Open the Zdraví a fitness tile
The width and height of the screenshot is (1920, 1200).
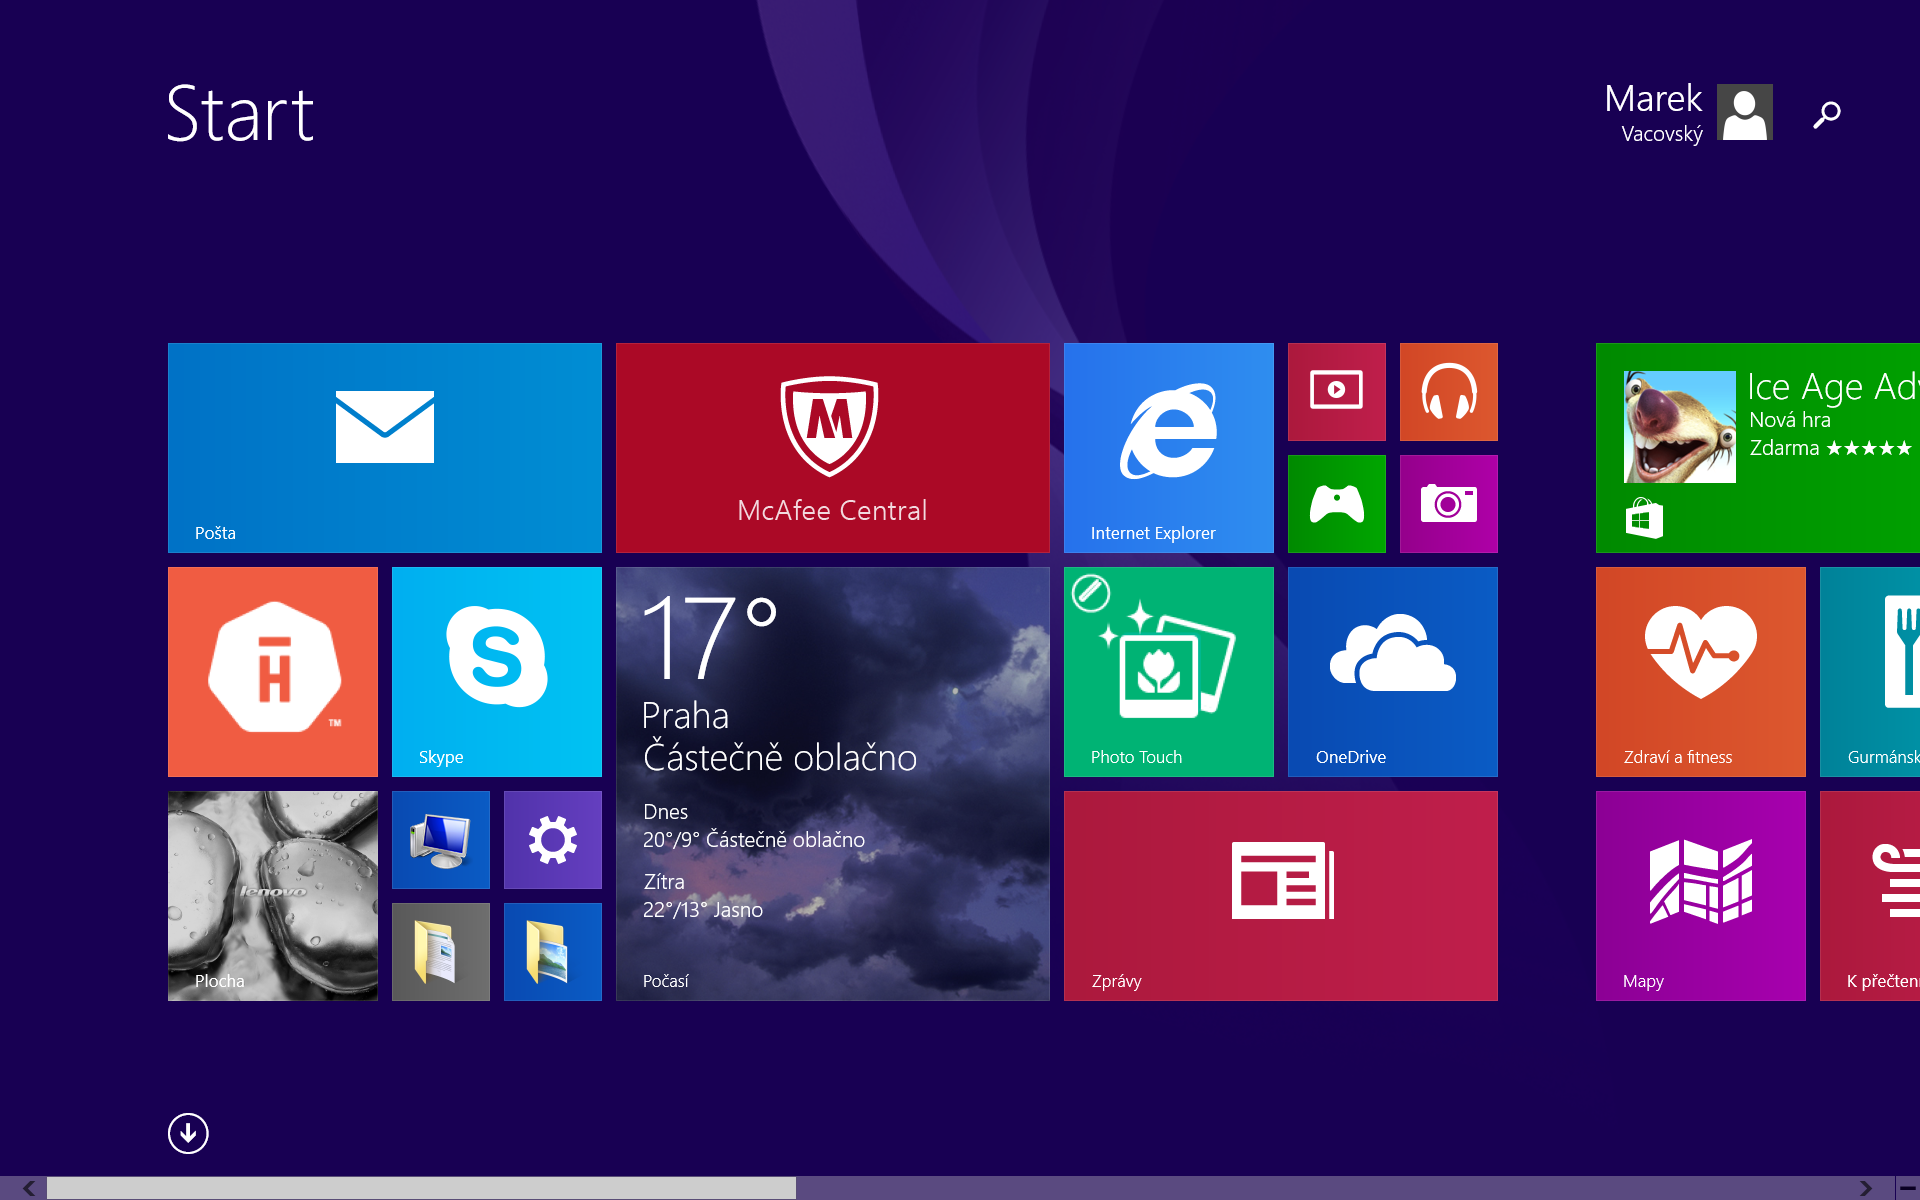tap(1701, 672)
